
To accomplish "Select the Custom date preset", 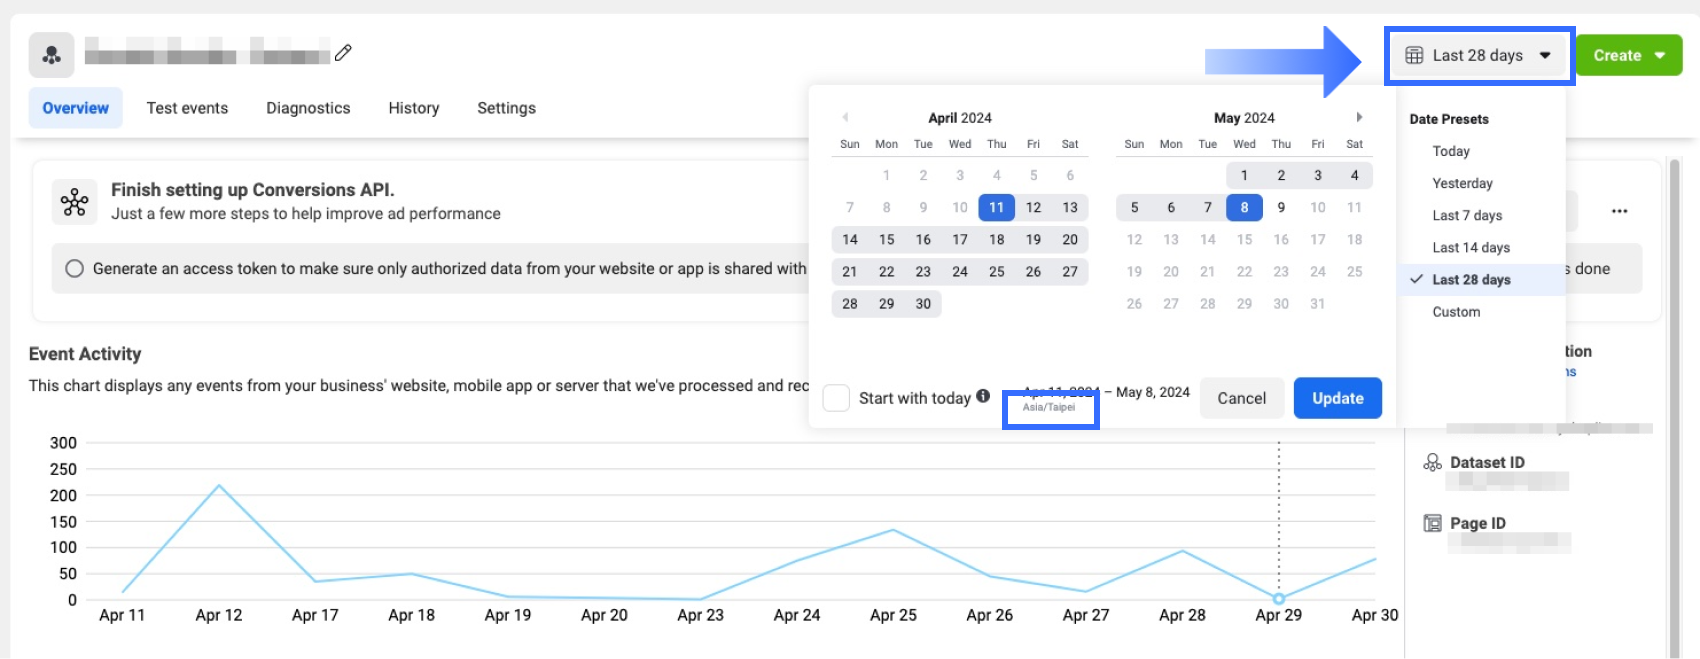I will tap(1455, 312).
